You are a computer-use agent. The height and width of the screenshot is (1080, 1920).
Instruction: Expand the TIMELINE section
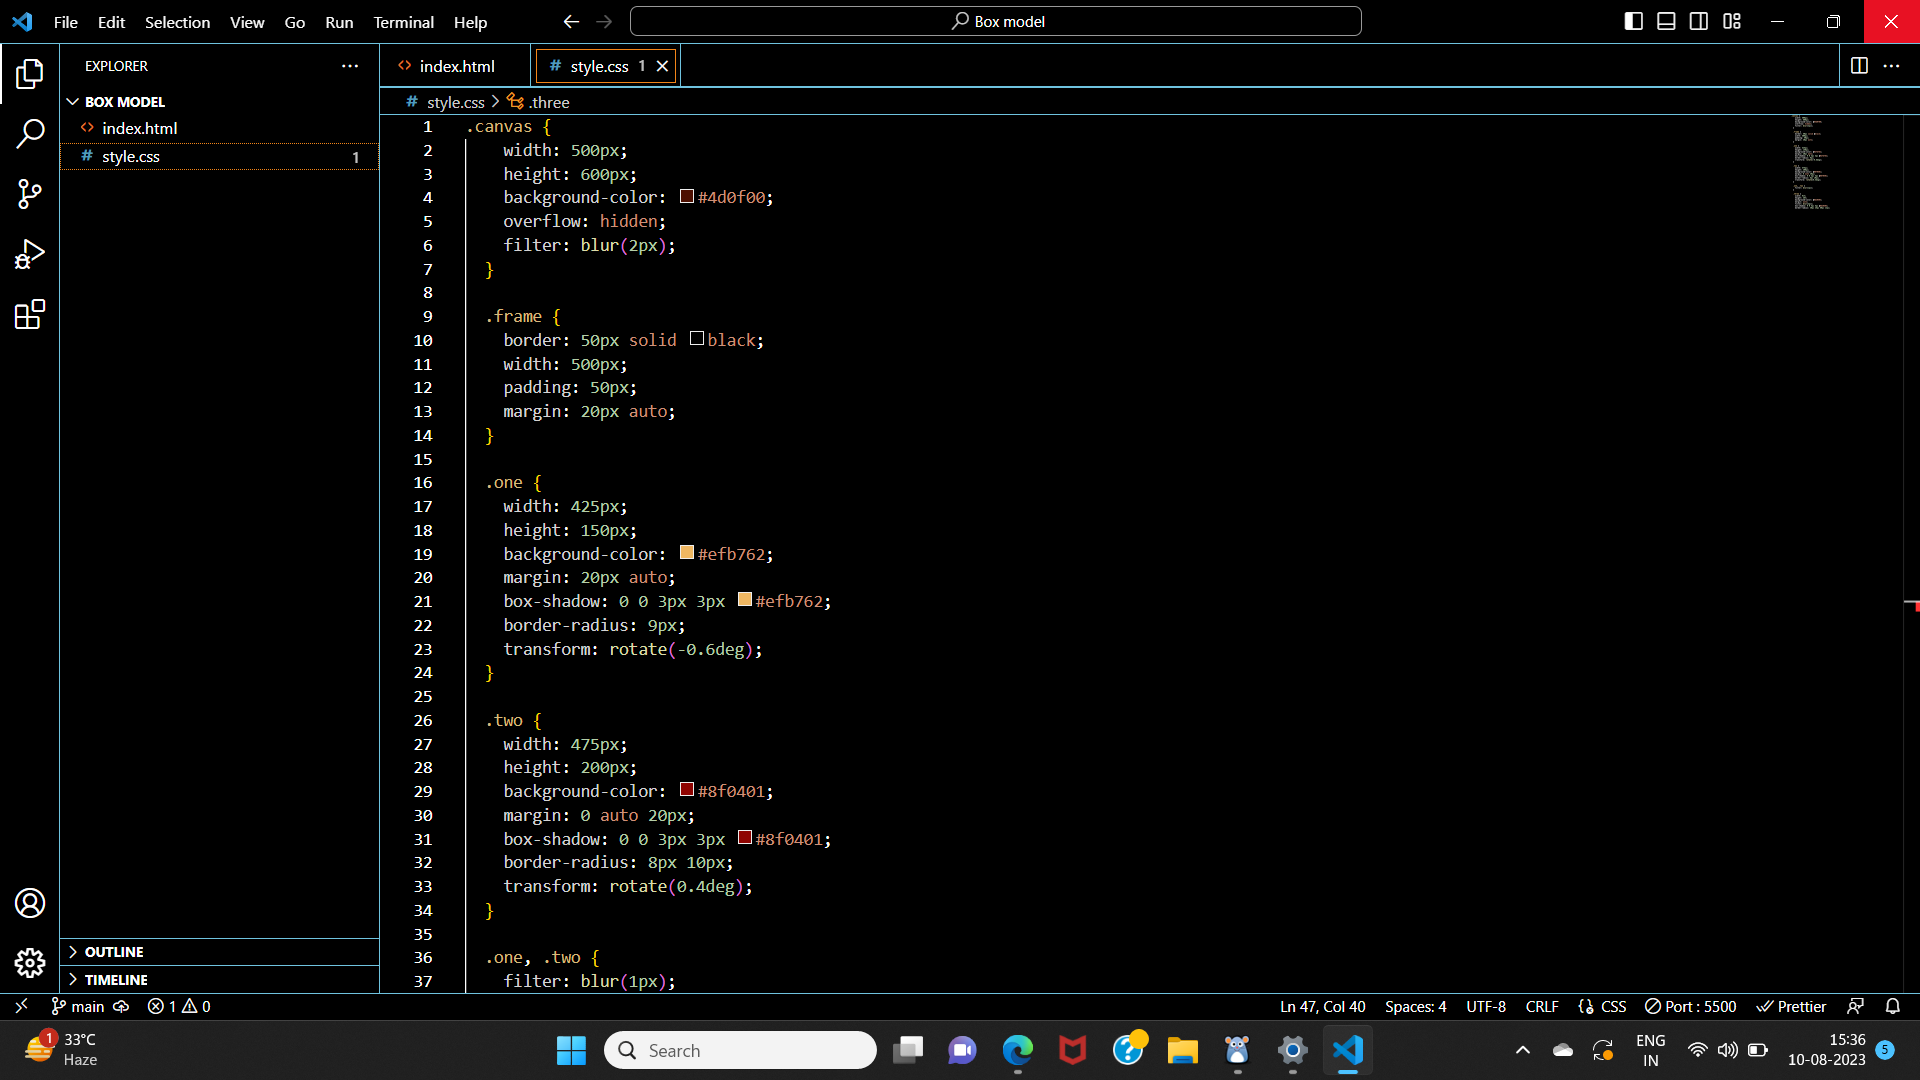[116, 979]
